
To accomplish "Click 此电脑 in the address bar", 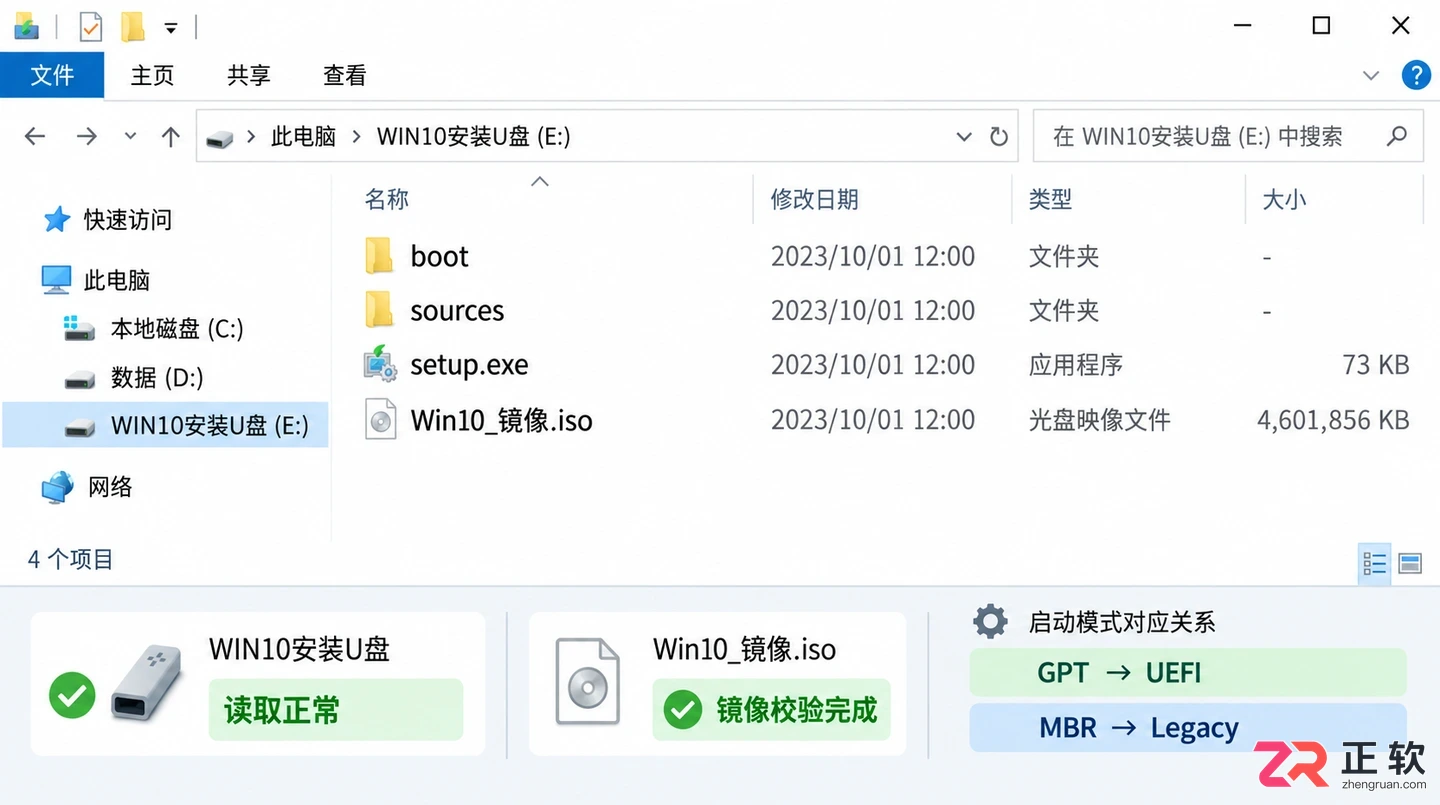I will [303, 136].
